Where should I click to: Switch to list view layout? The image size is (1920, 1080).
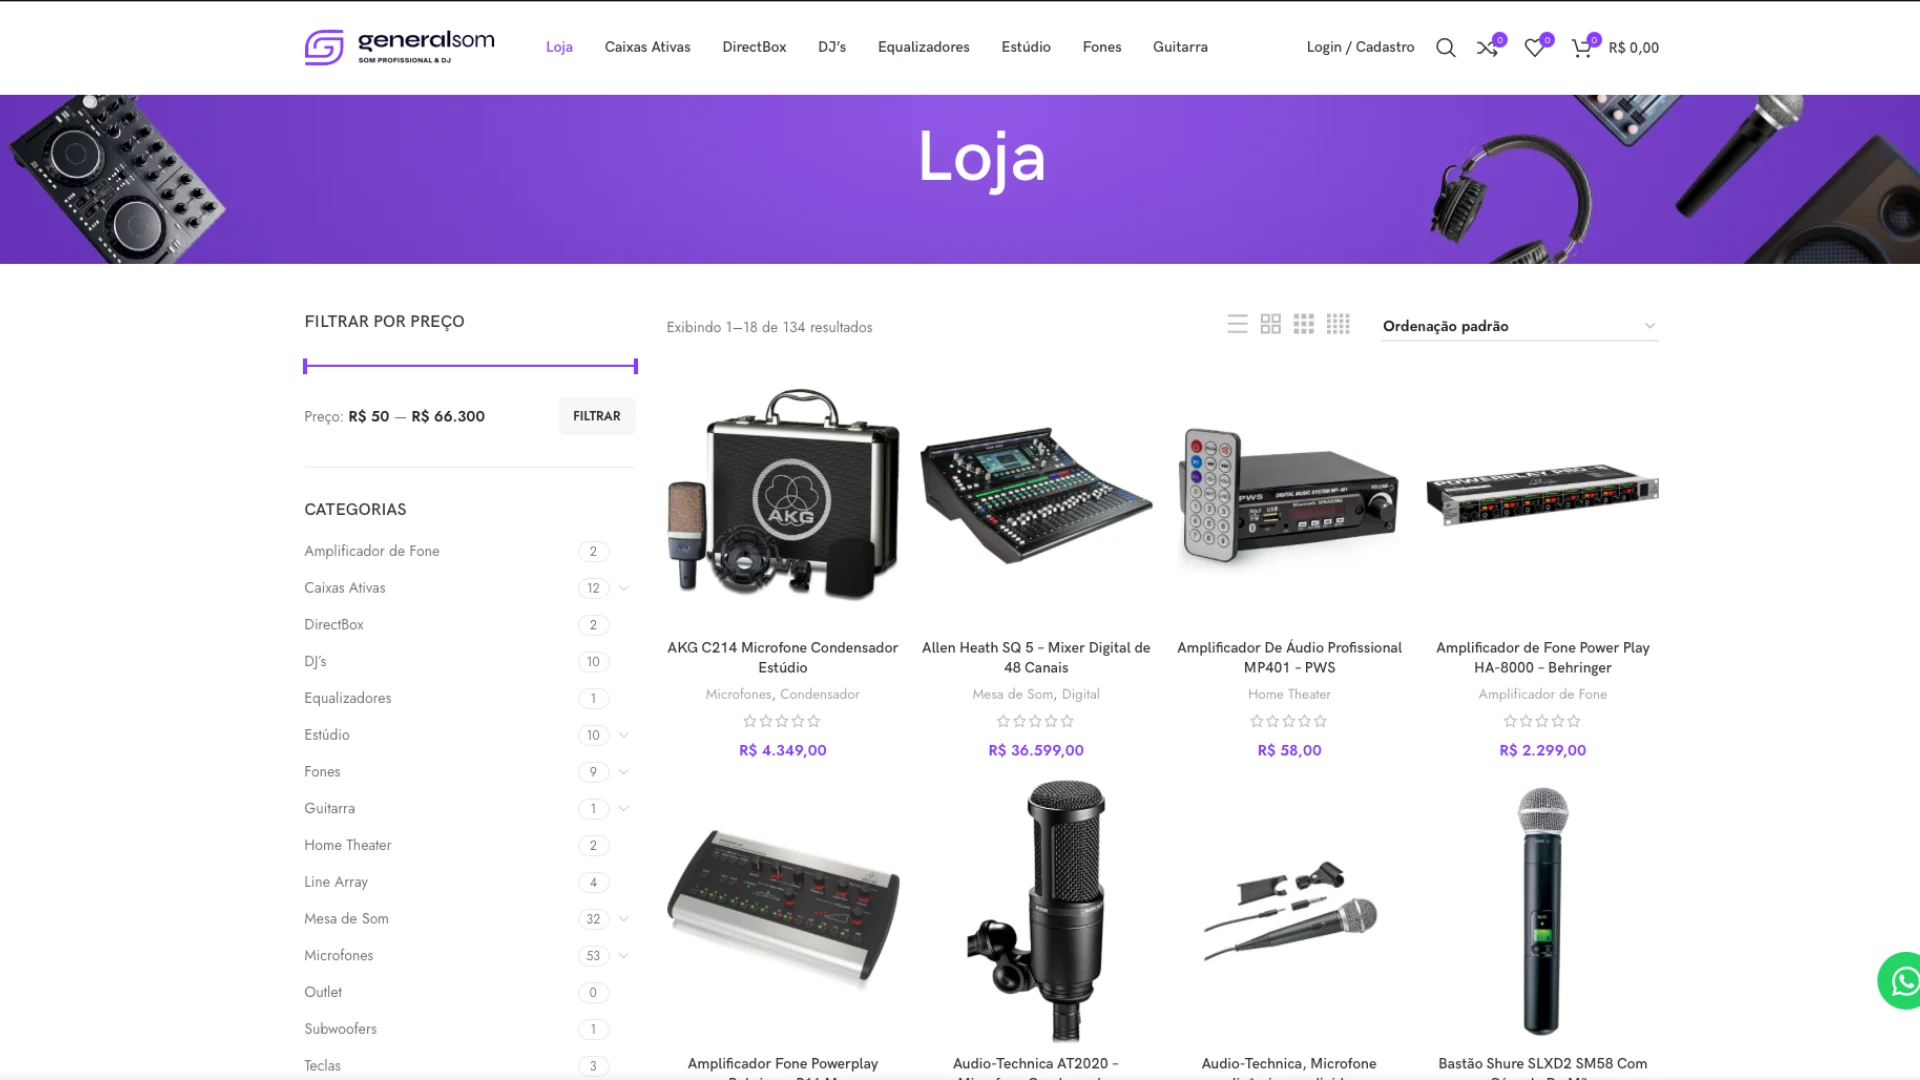[1237, 324]
